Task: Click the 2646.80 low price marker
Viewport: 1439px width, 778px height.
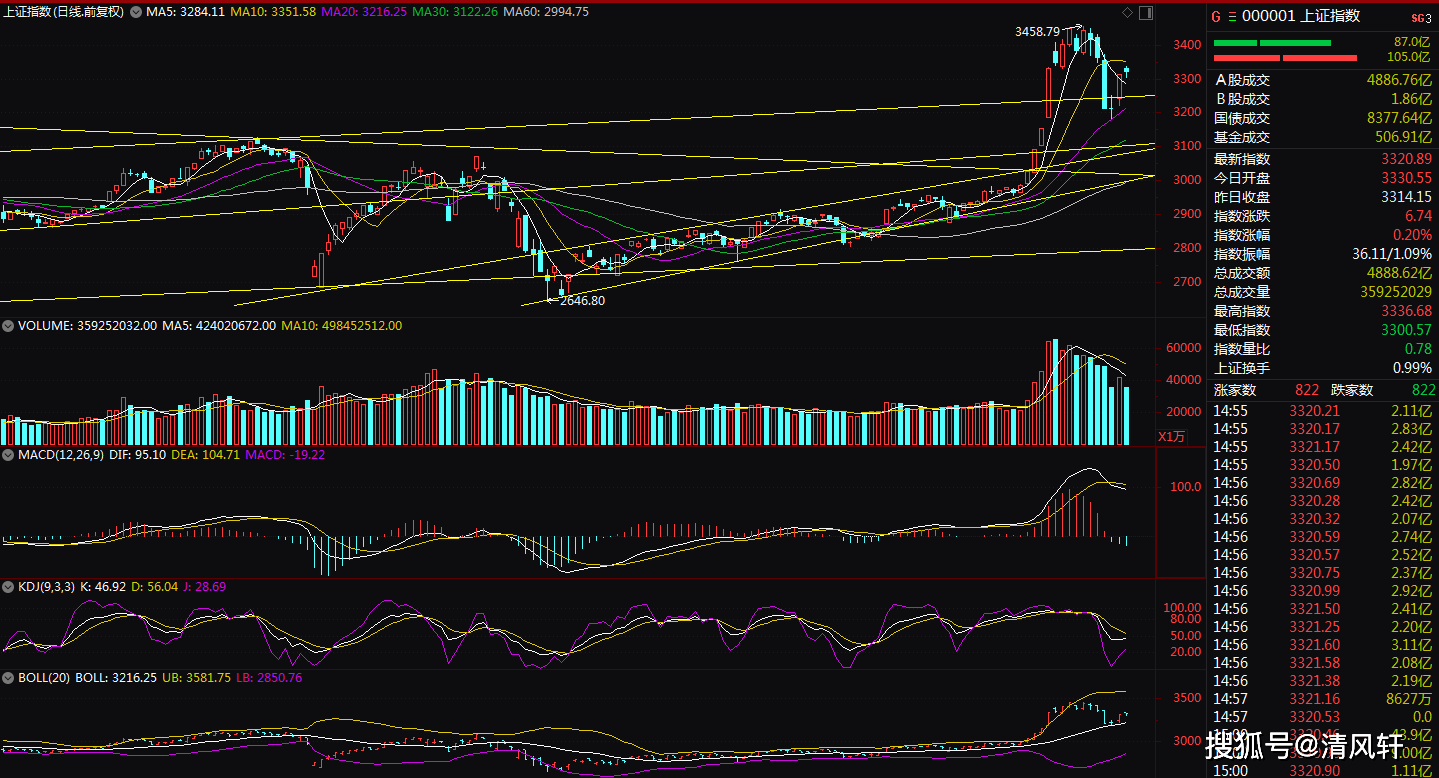Action: coord(582,300)
